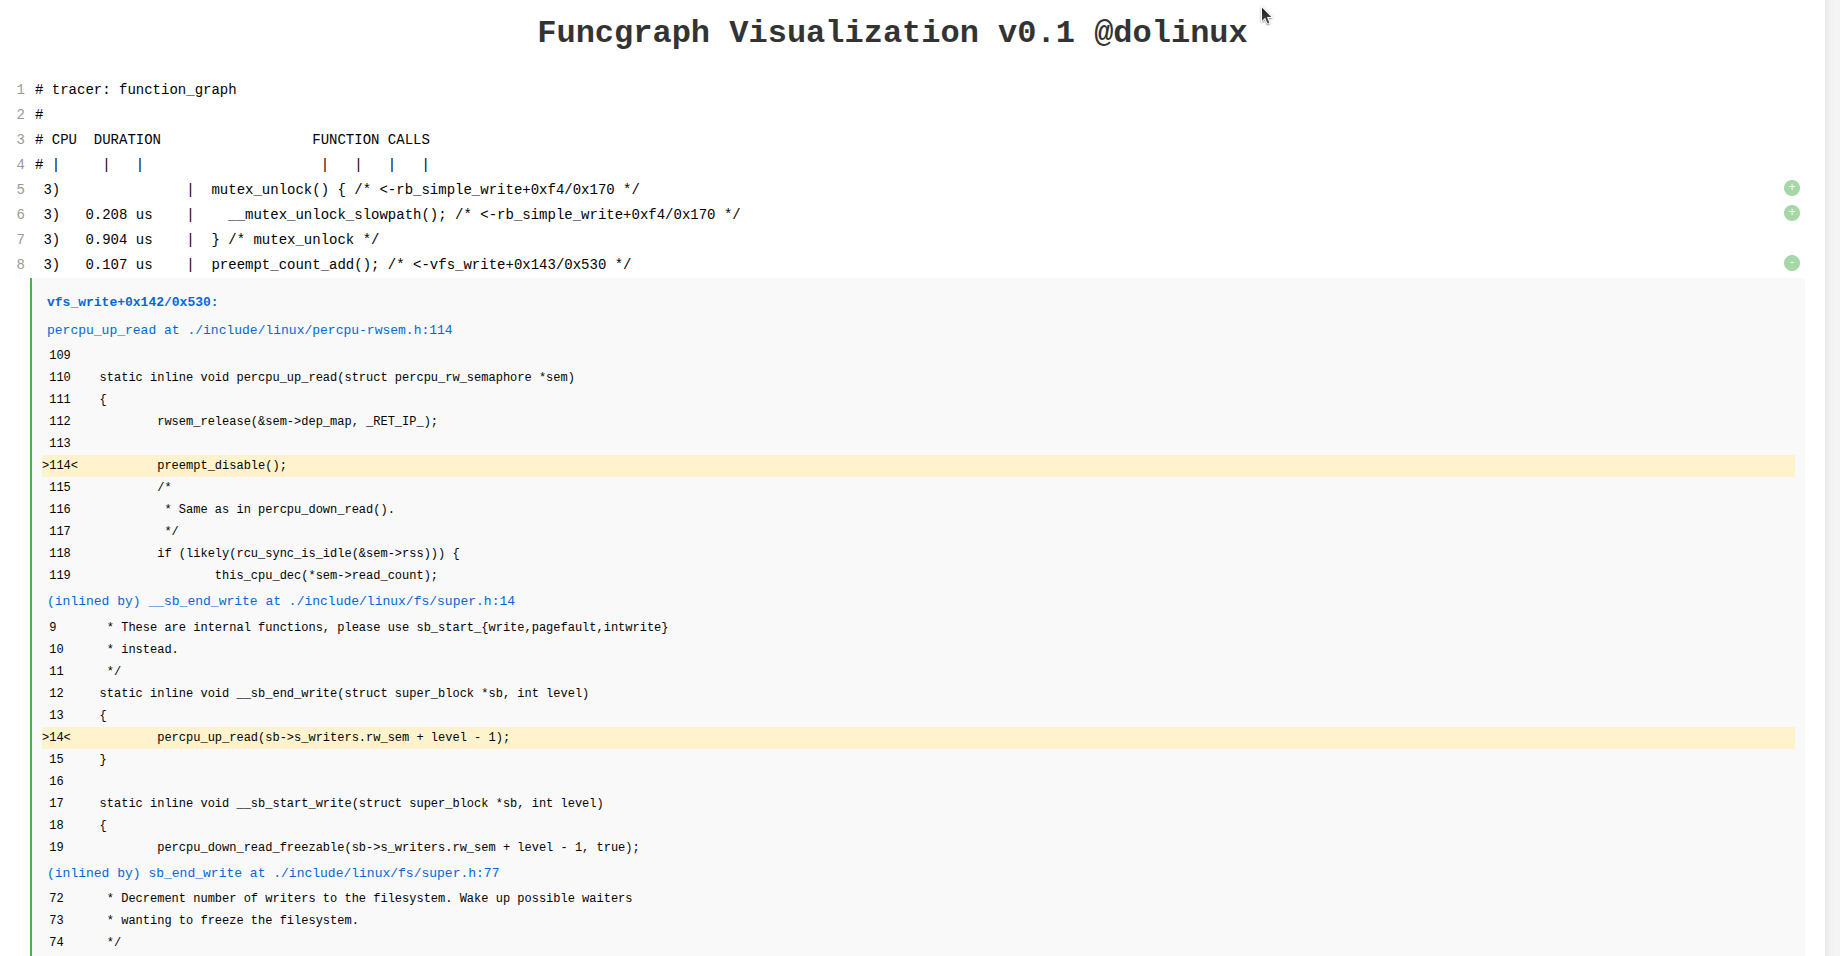Image resolution: width=1840 pixels, height=956 pixels.
Task: Click the FUNCTION CALLS column header
Action: point(371,139)
